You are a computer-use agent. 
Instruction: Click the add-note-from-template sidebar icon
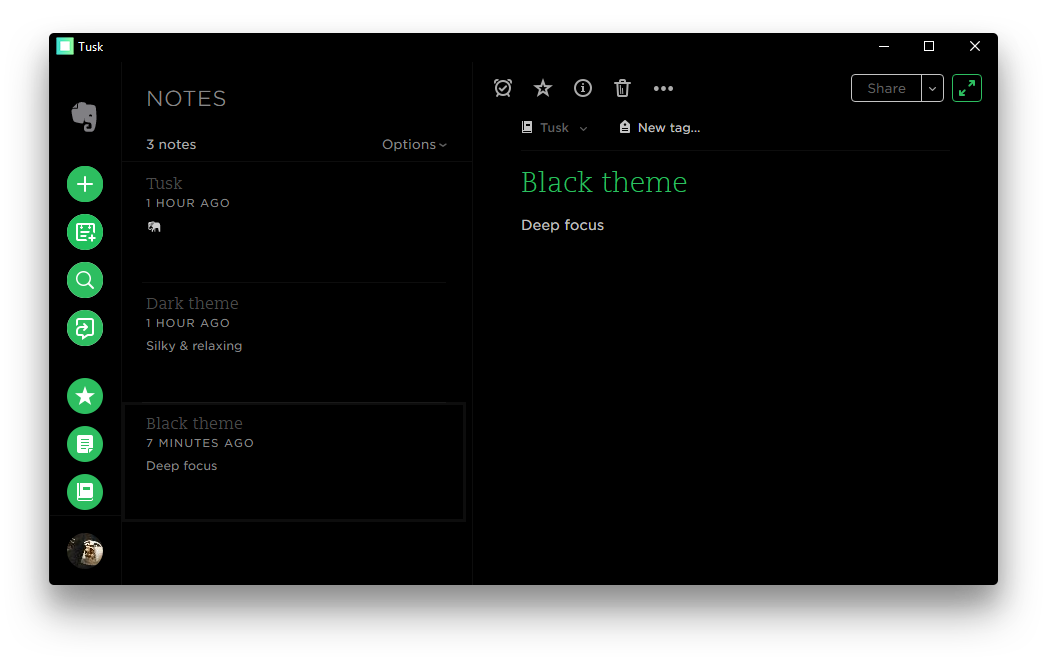click(85, 232)
